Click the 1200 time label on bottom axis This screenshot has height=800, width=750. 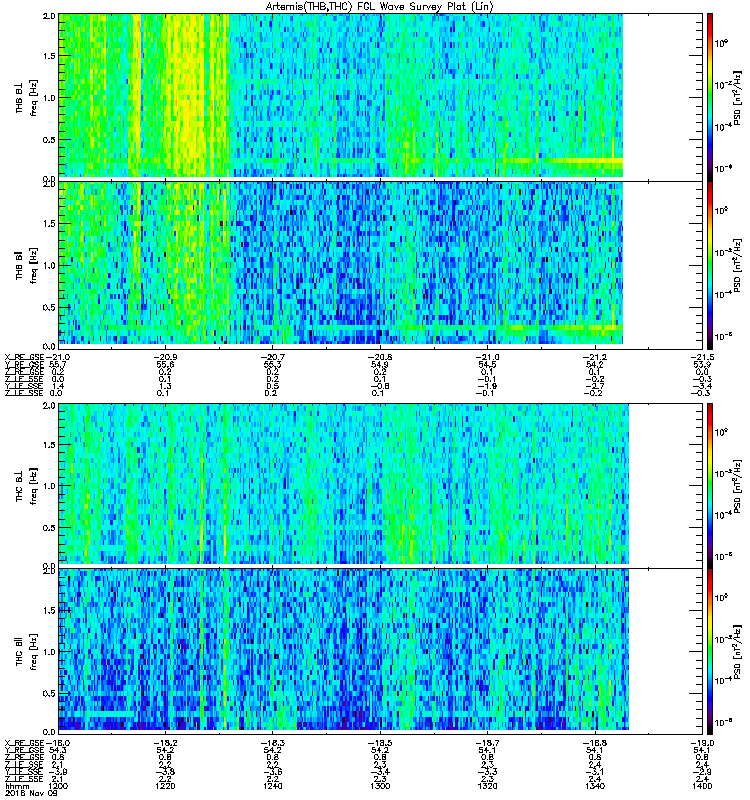pos(58,786)
